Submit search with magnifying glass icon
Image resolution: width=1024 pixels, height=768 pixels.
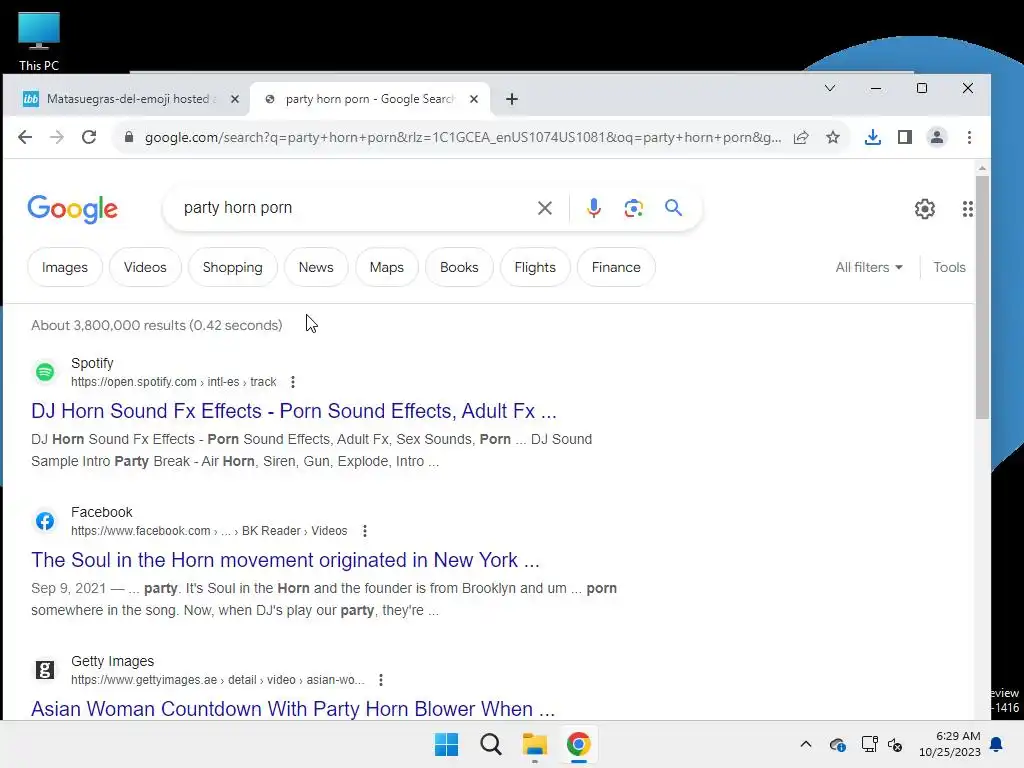(x=673, y=208)
